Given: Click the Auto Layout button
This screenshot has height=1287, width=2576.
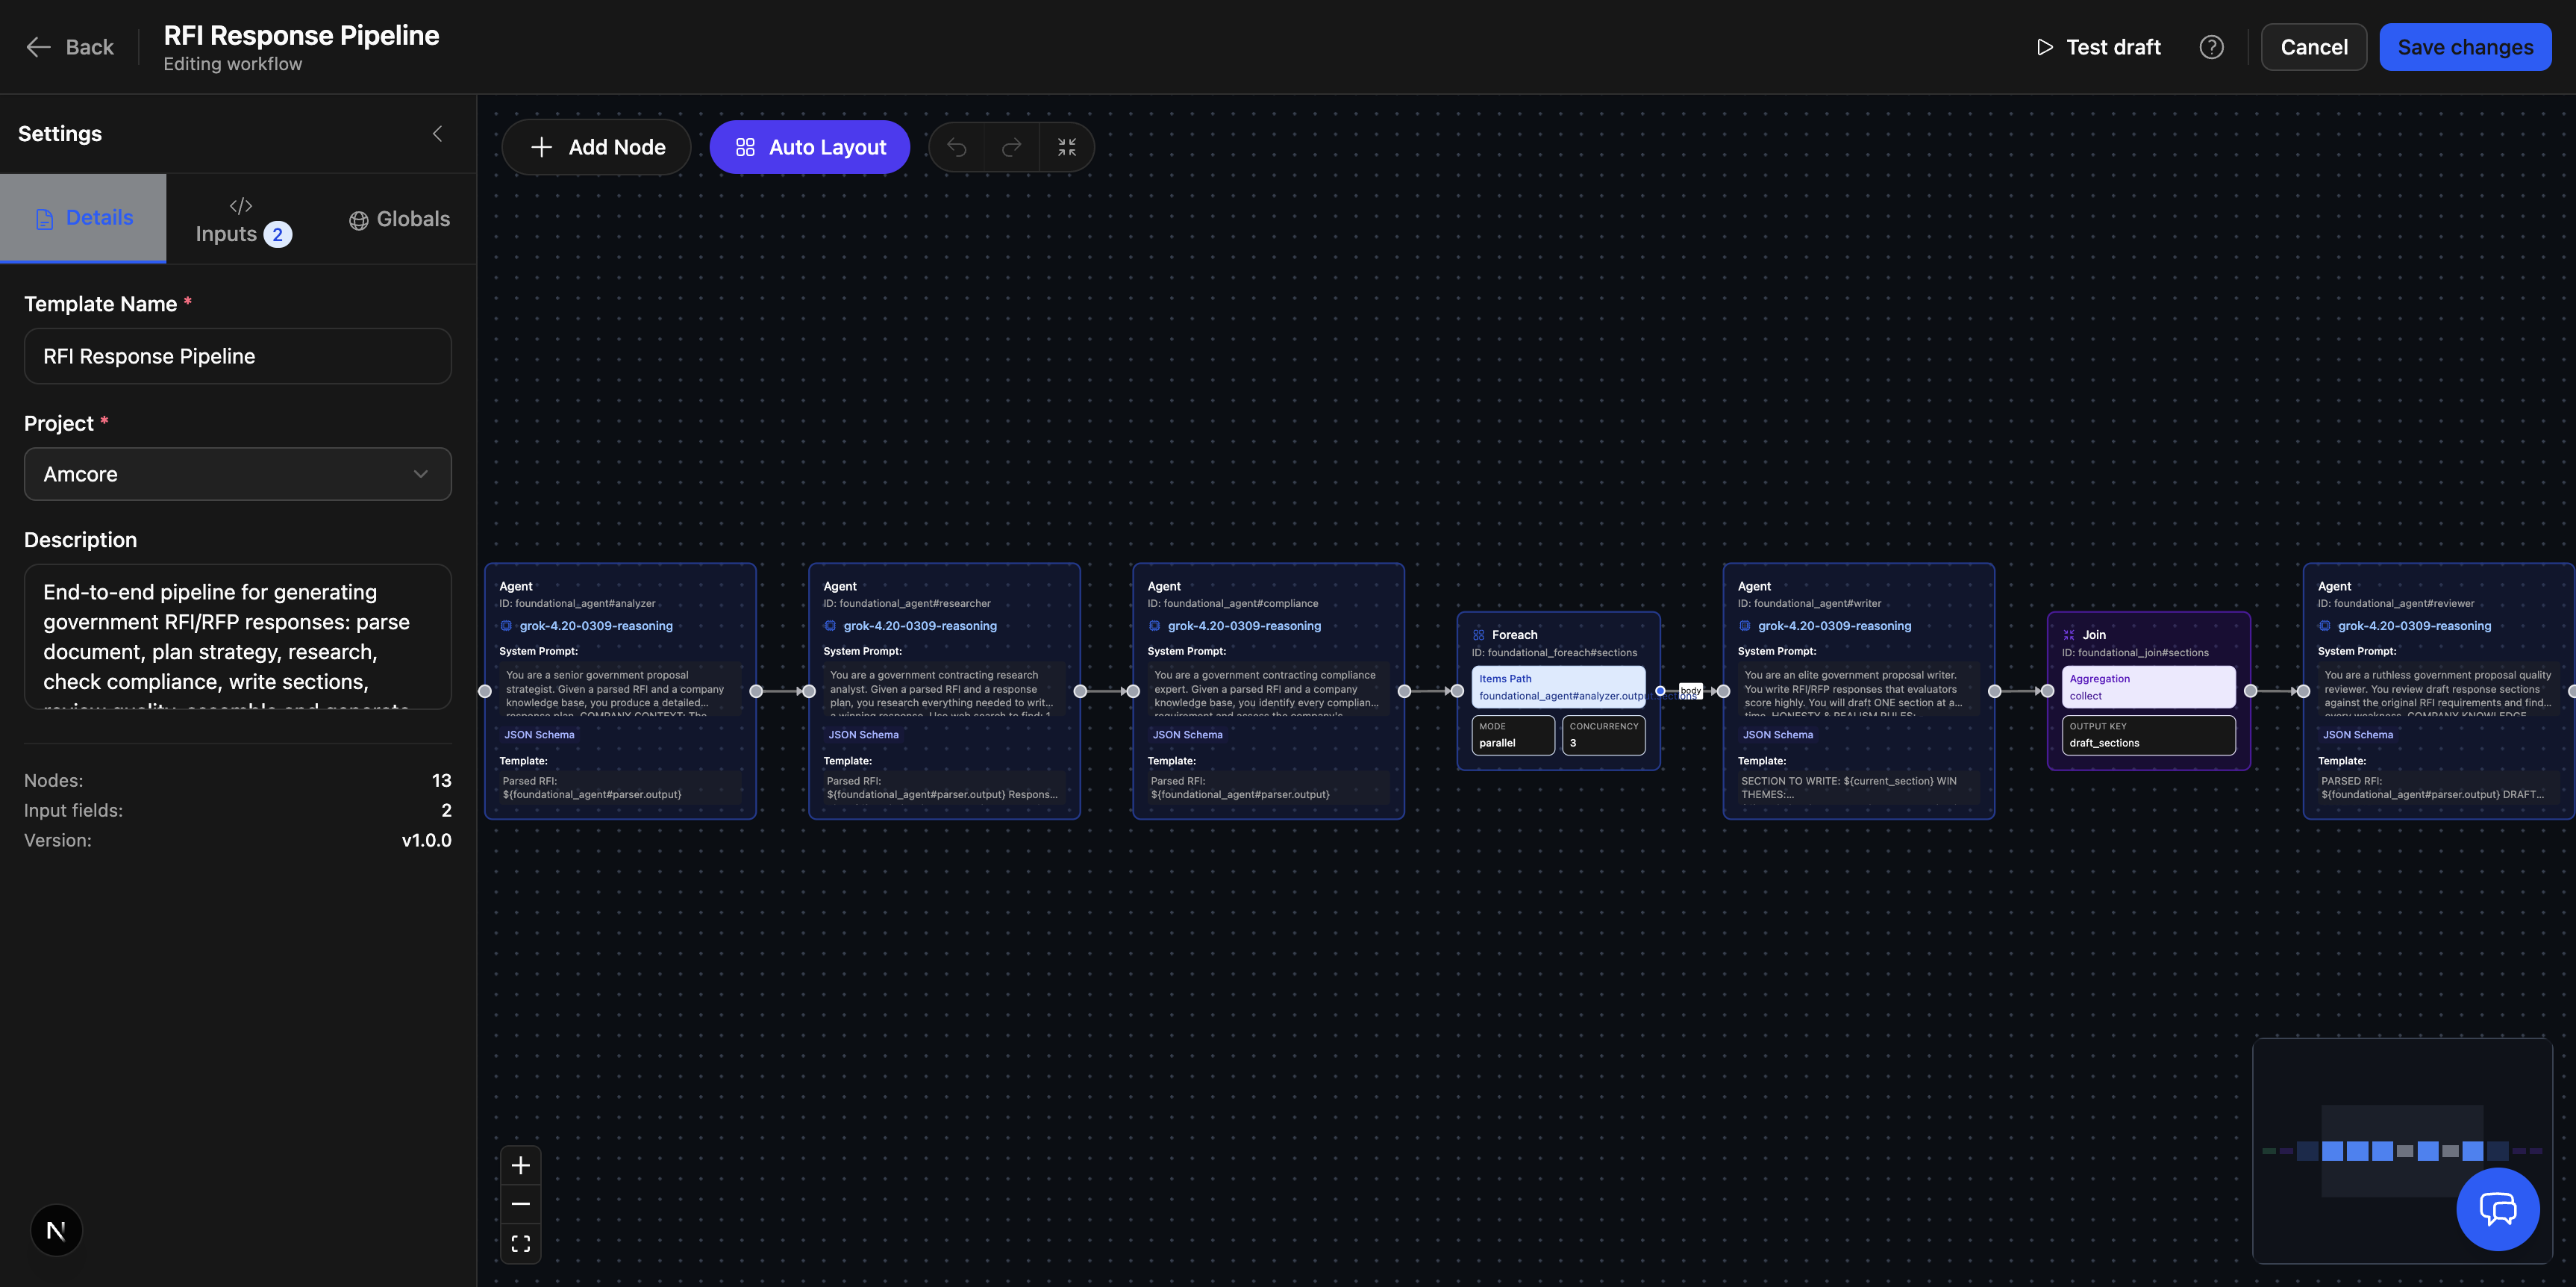Looking at the screenshot, I should pyautogui.click(x=809, y=148).
